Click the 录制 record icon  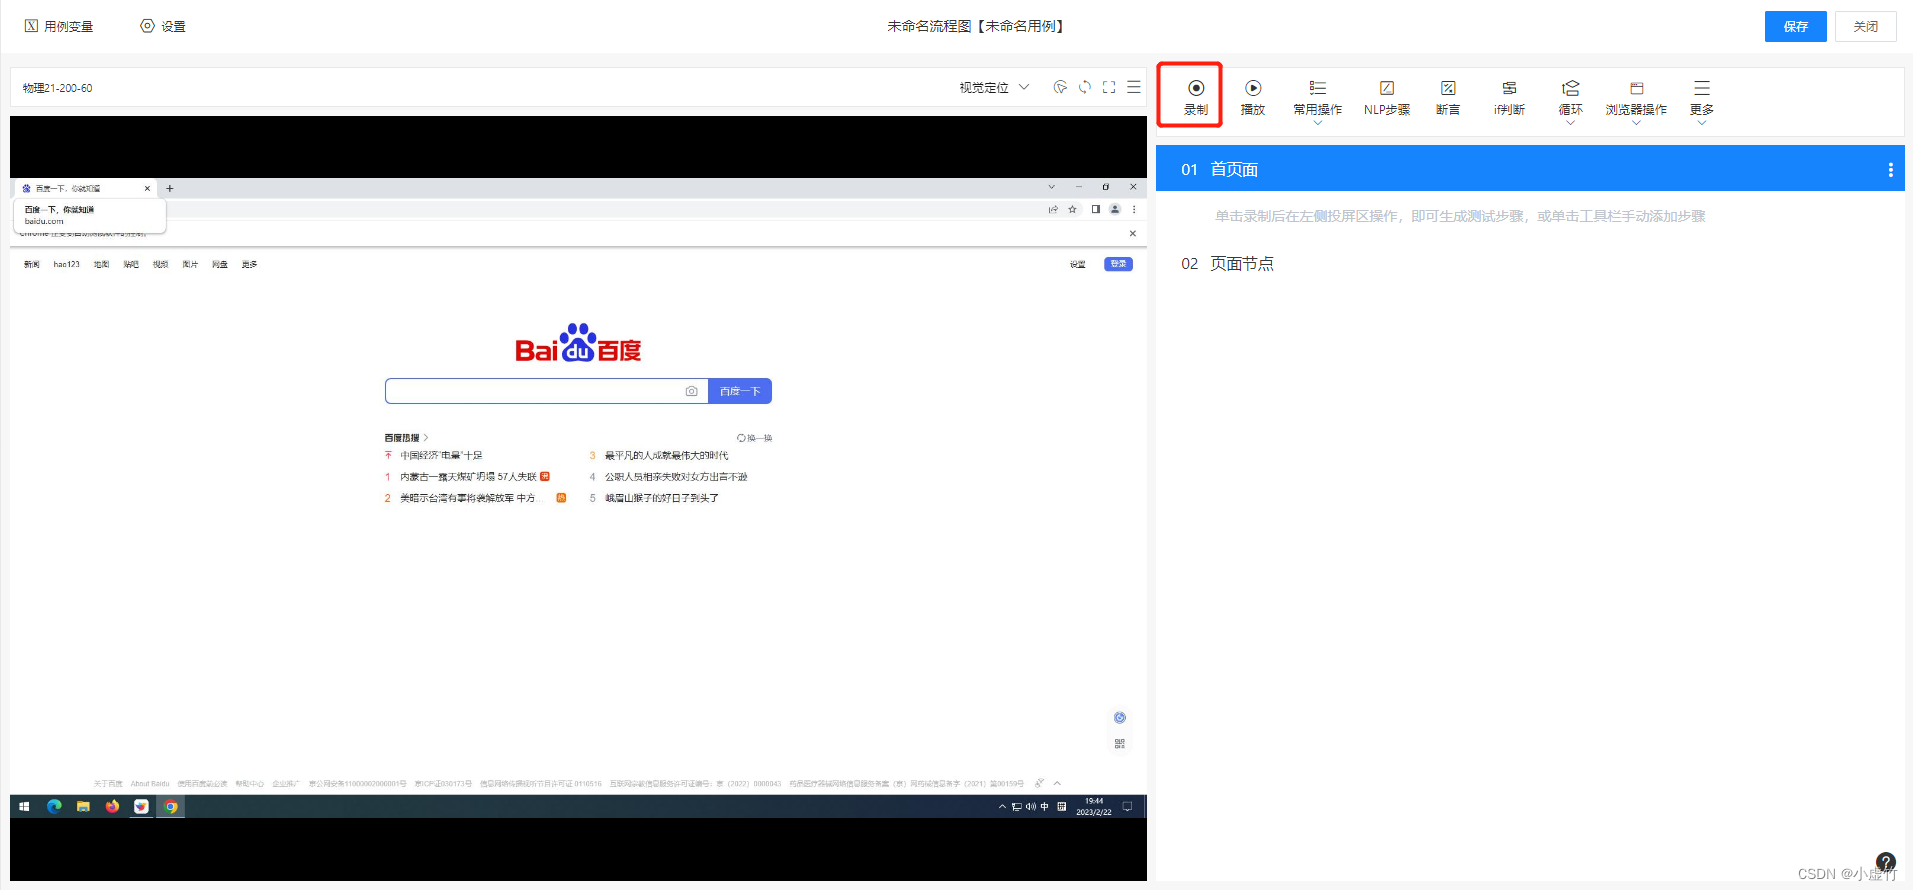(x=1195, y=88)
